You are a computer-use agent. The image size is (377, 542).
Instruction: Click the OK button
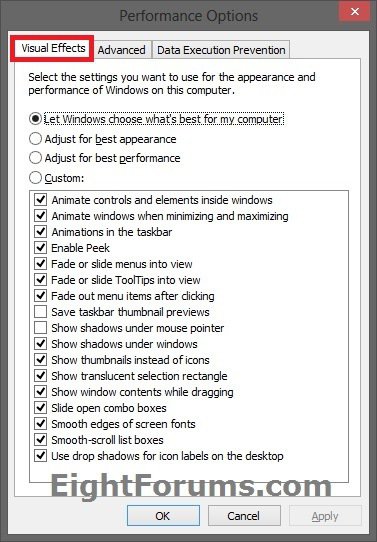pos(163,516)
